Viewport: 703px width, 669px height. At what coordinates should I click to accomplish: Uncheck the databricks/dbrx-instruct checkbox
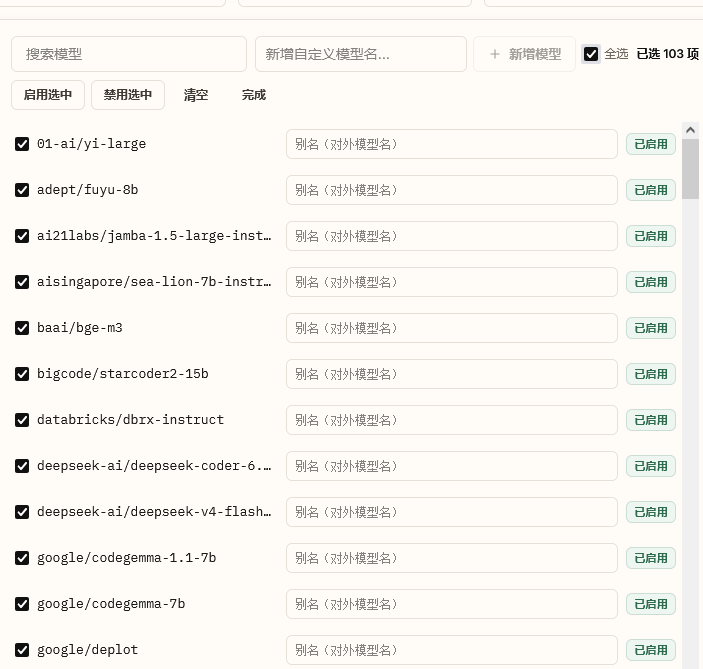click(22, 420)
